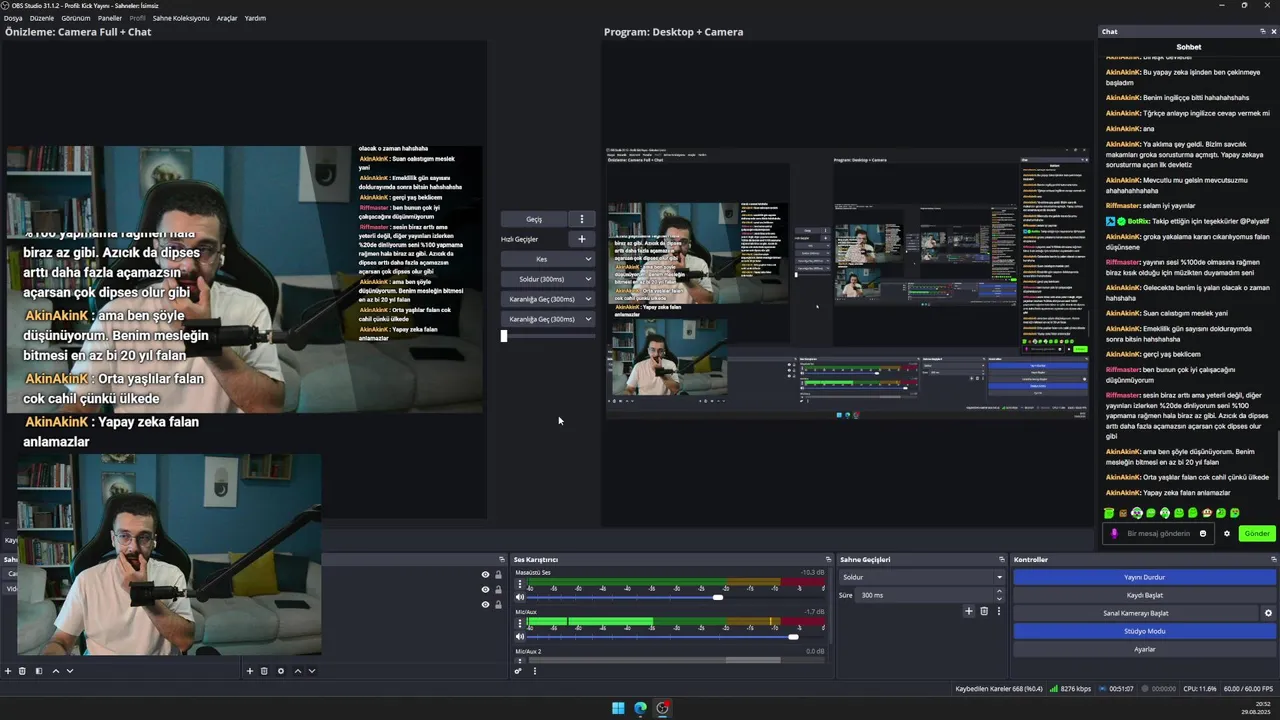Click the purple microphone icon in chat input
Image resolution: width=1280 pixels, height=720 pixels.
pos(1114,533)
